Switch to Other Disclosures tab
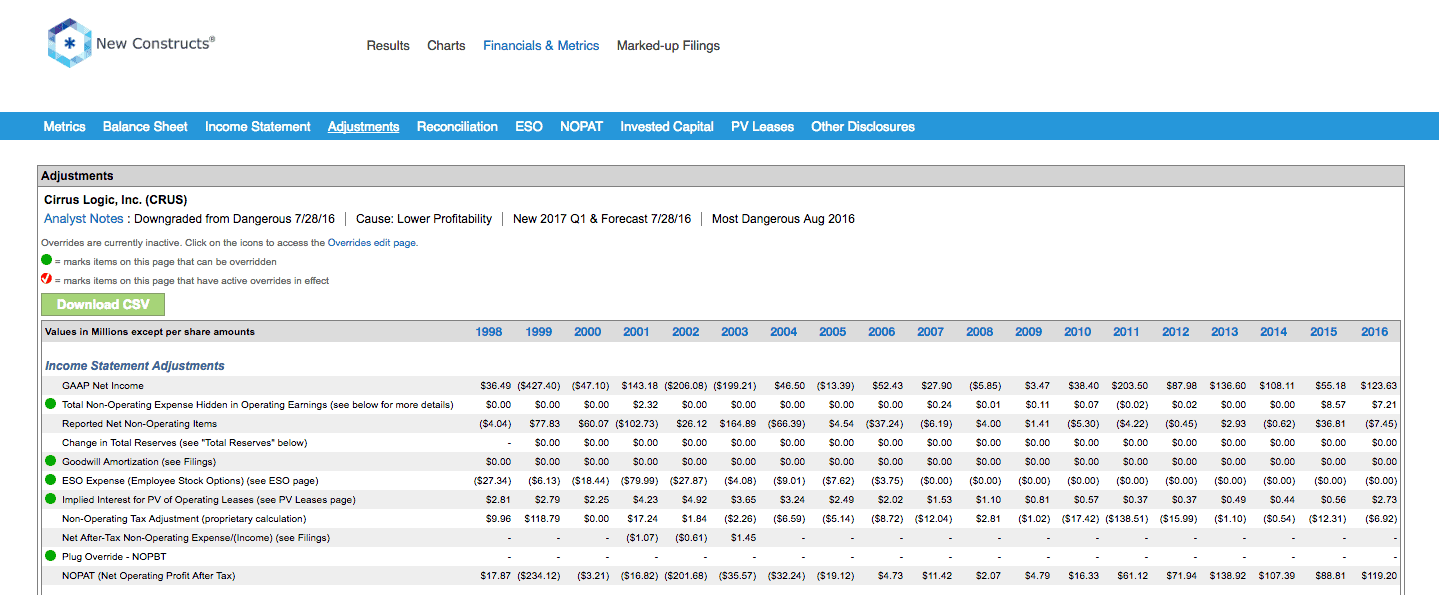Screen dimensions: 1439x595 [x=863, y=127]
